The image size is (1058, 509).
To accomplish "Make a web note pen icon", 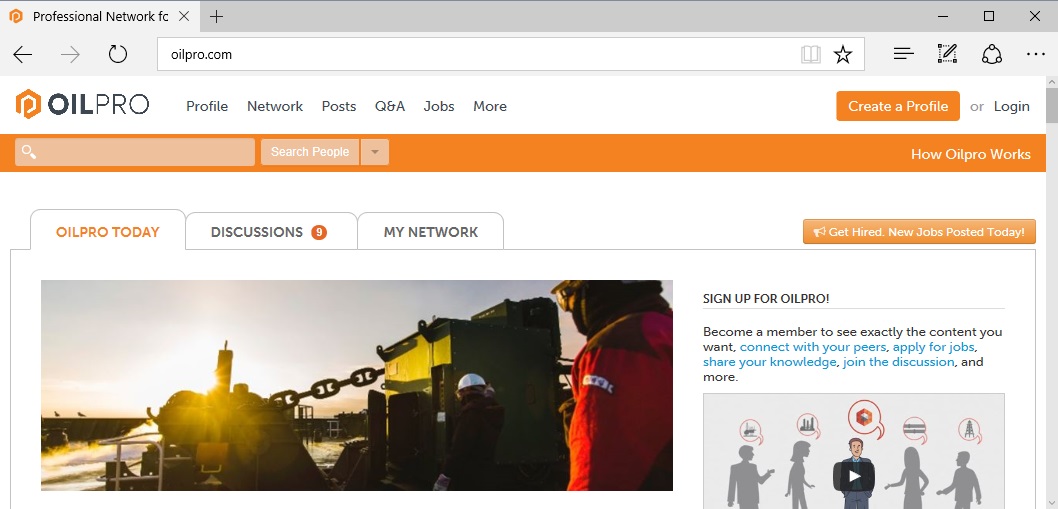I will click(x=947, y=54).
